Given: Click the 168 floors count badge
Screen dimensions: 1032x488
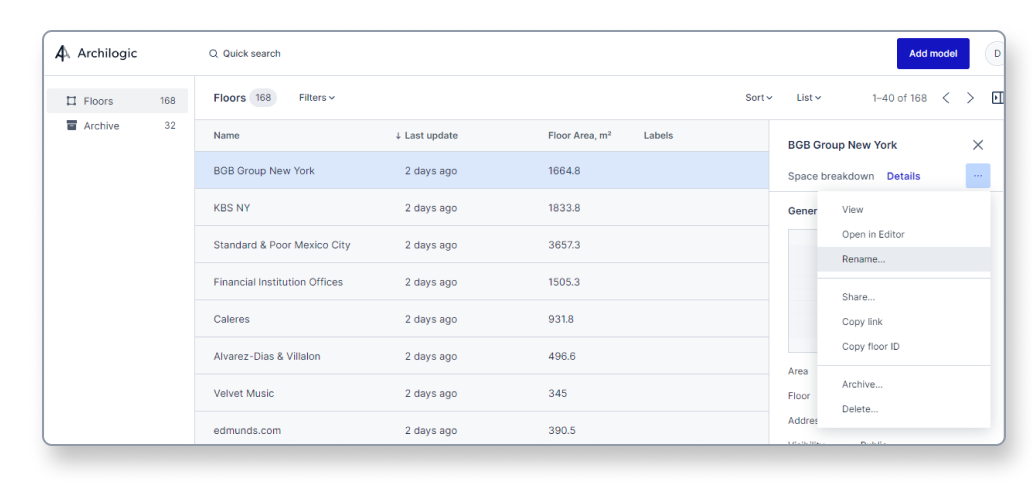Looking at the screenshot, I should click(x=263, y=97).
